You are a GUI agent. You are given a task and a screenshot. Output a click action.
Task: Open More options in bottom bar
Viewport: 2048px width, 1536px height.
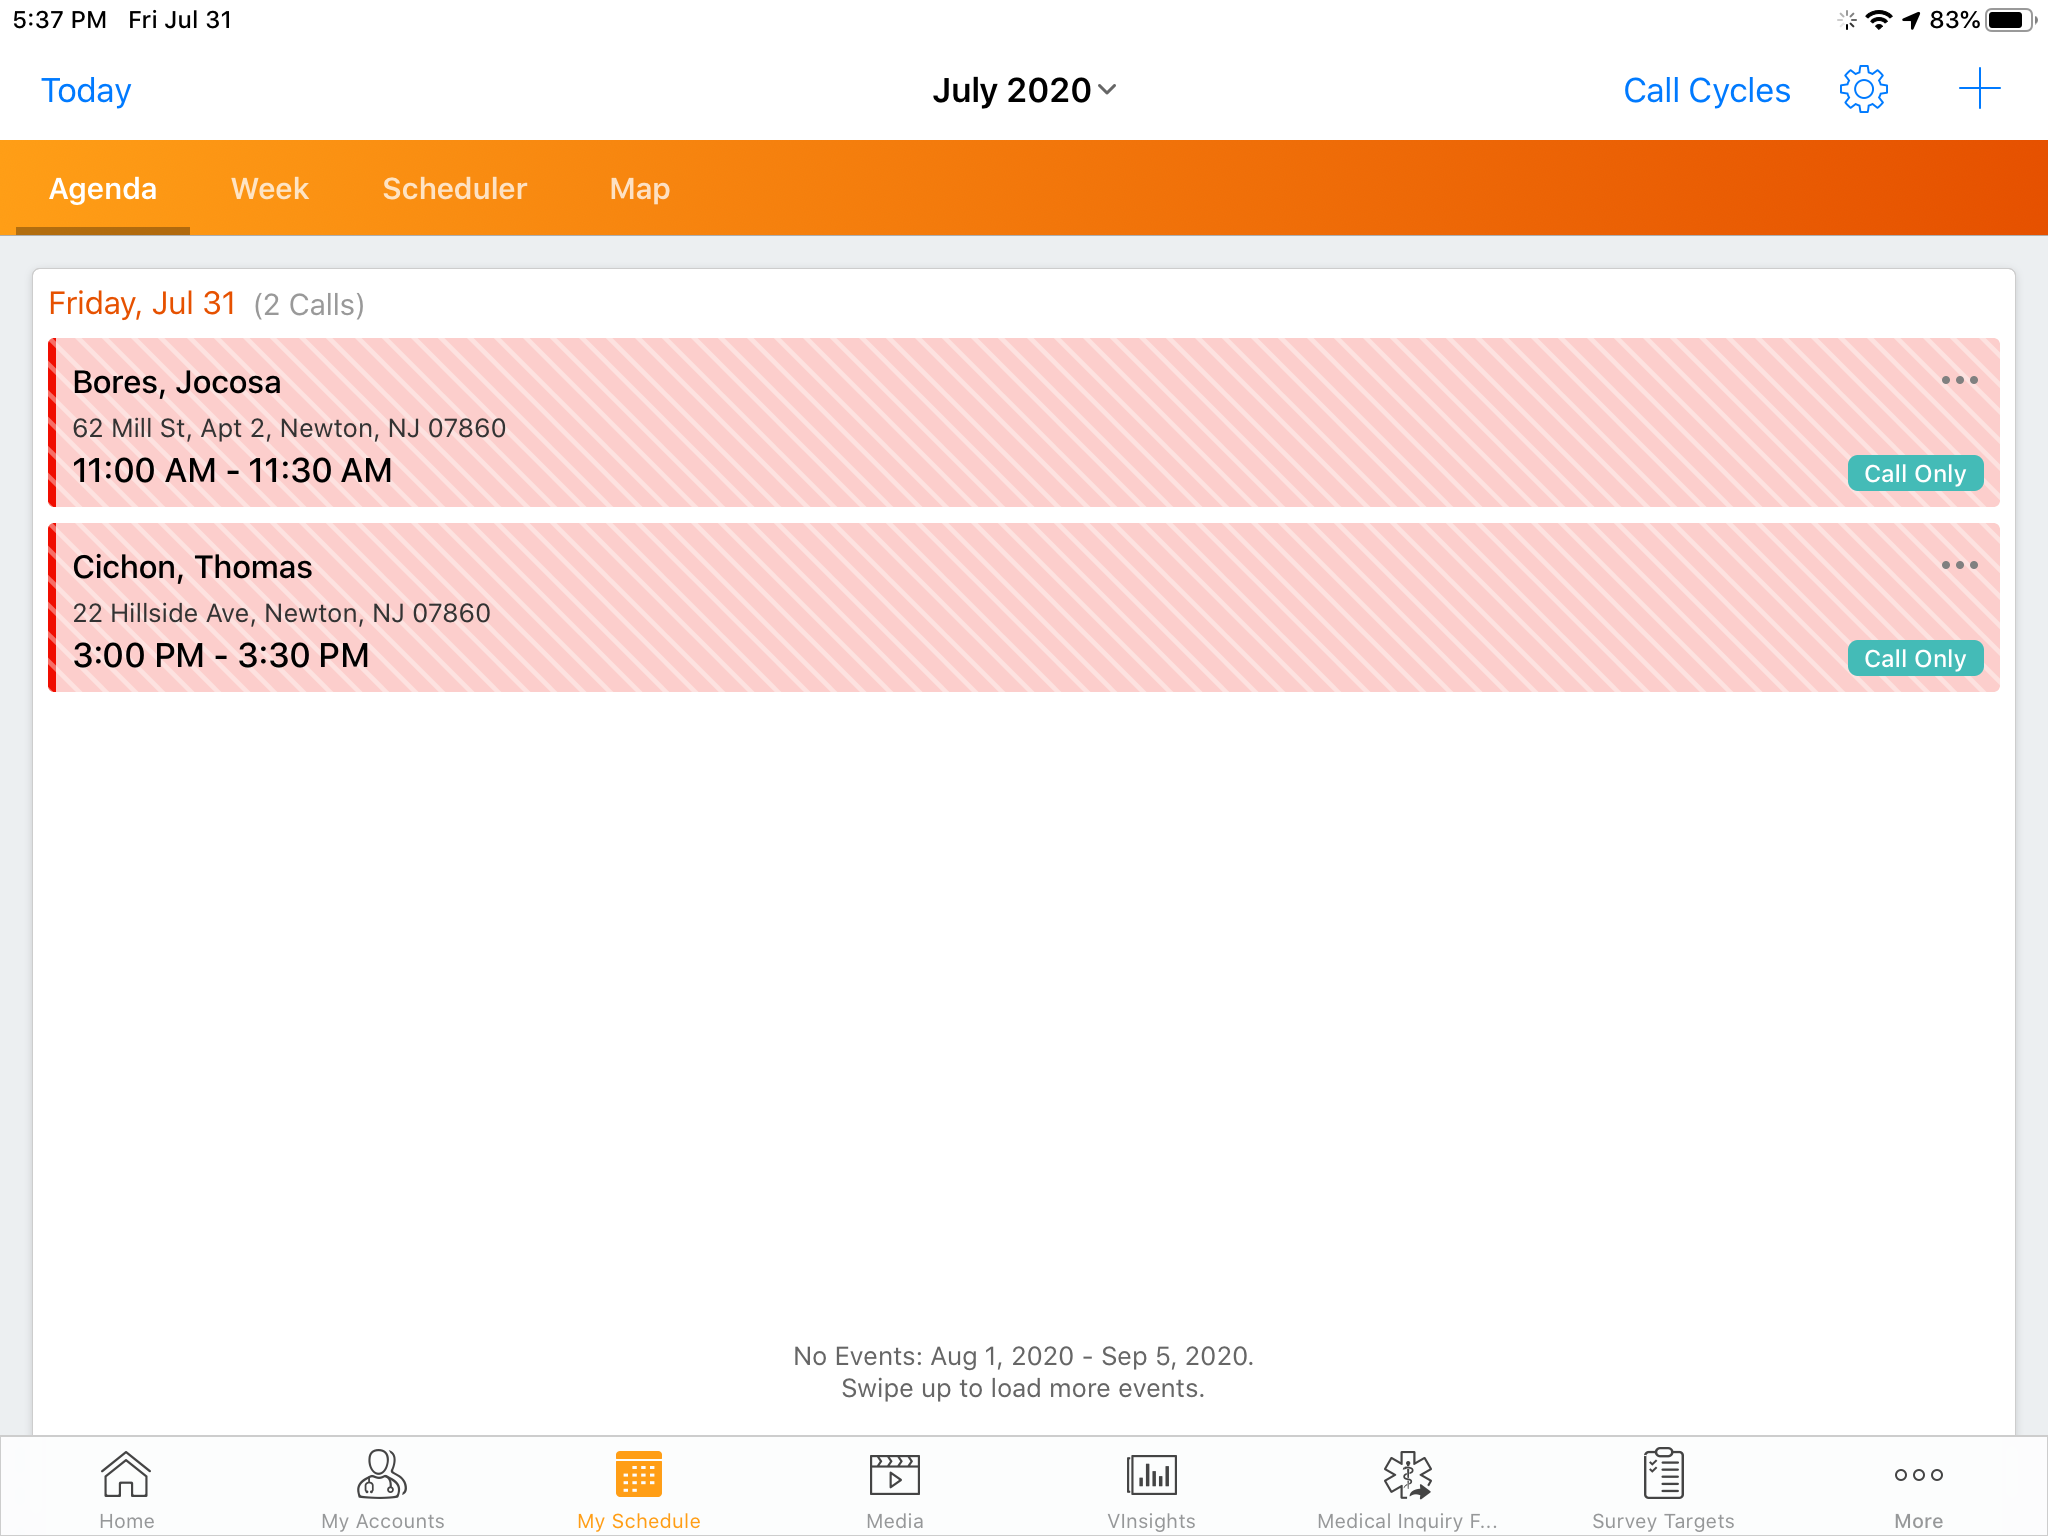[x=1918, y=1488]
